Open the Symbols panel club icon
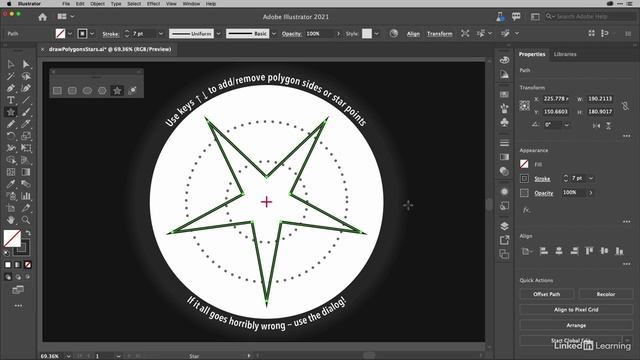640x360 pixels. [x=504, y=122]
